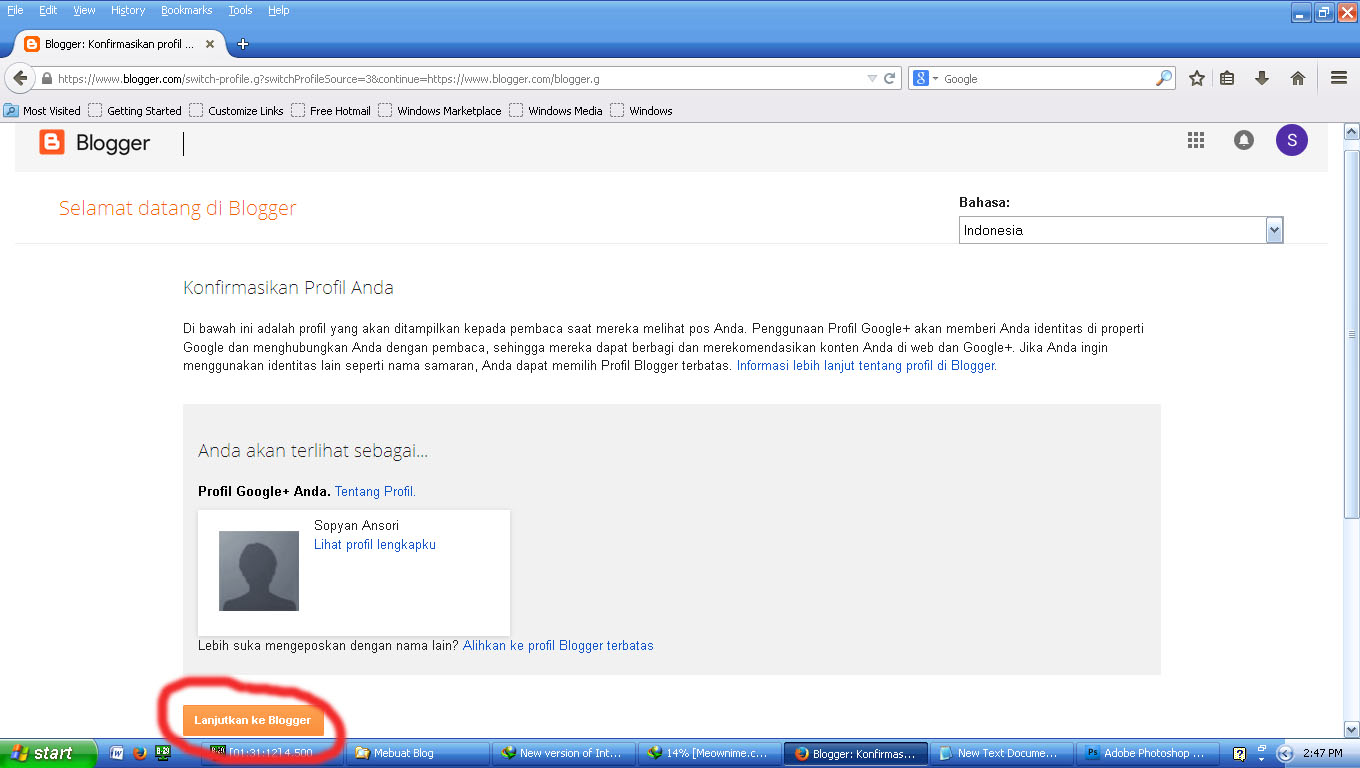Open the Most Visited bookmark

point(43,111)
